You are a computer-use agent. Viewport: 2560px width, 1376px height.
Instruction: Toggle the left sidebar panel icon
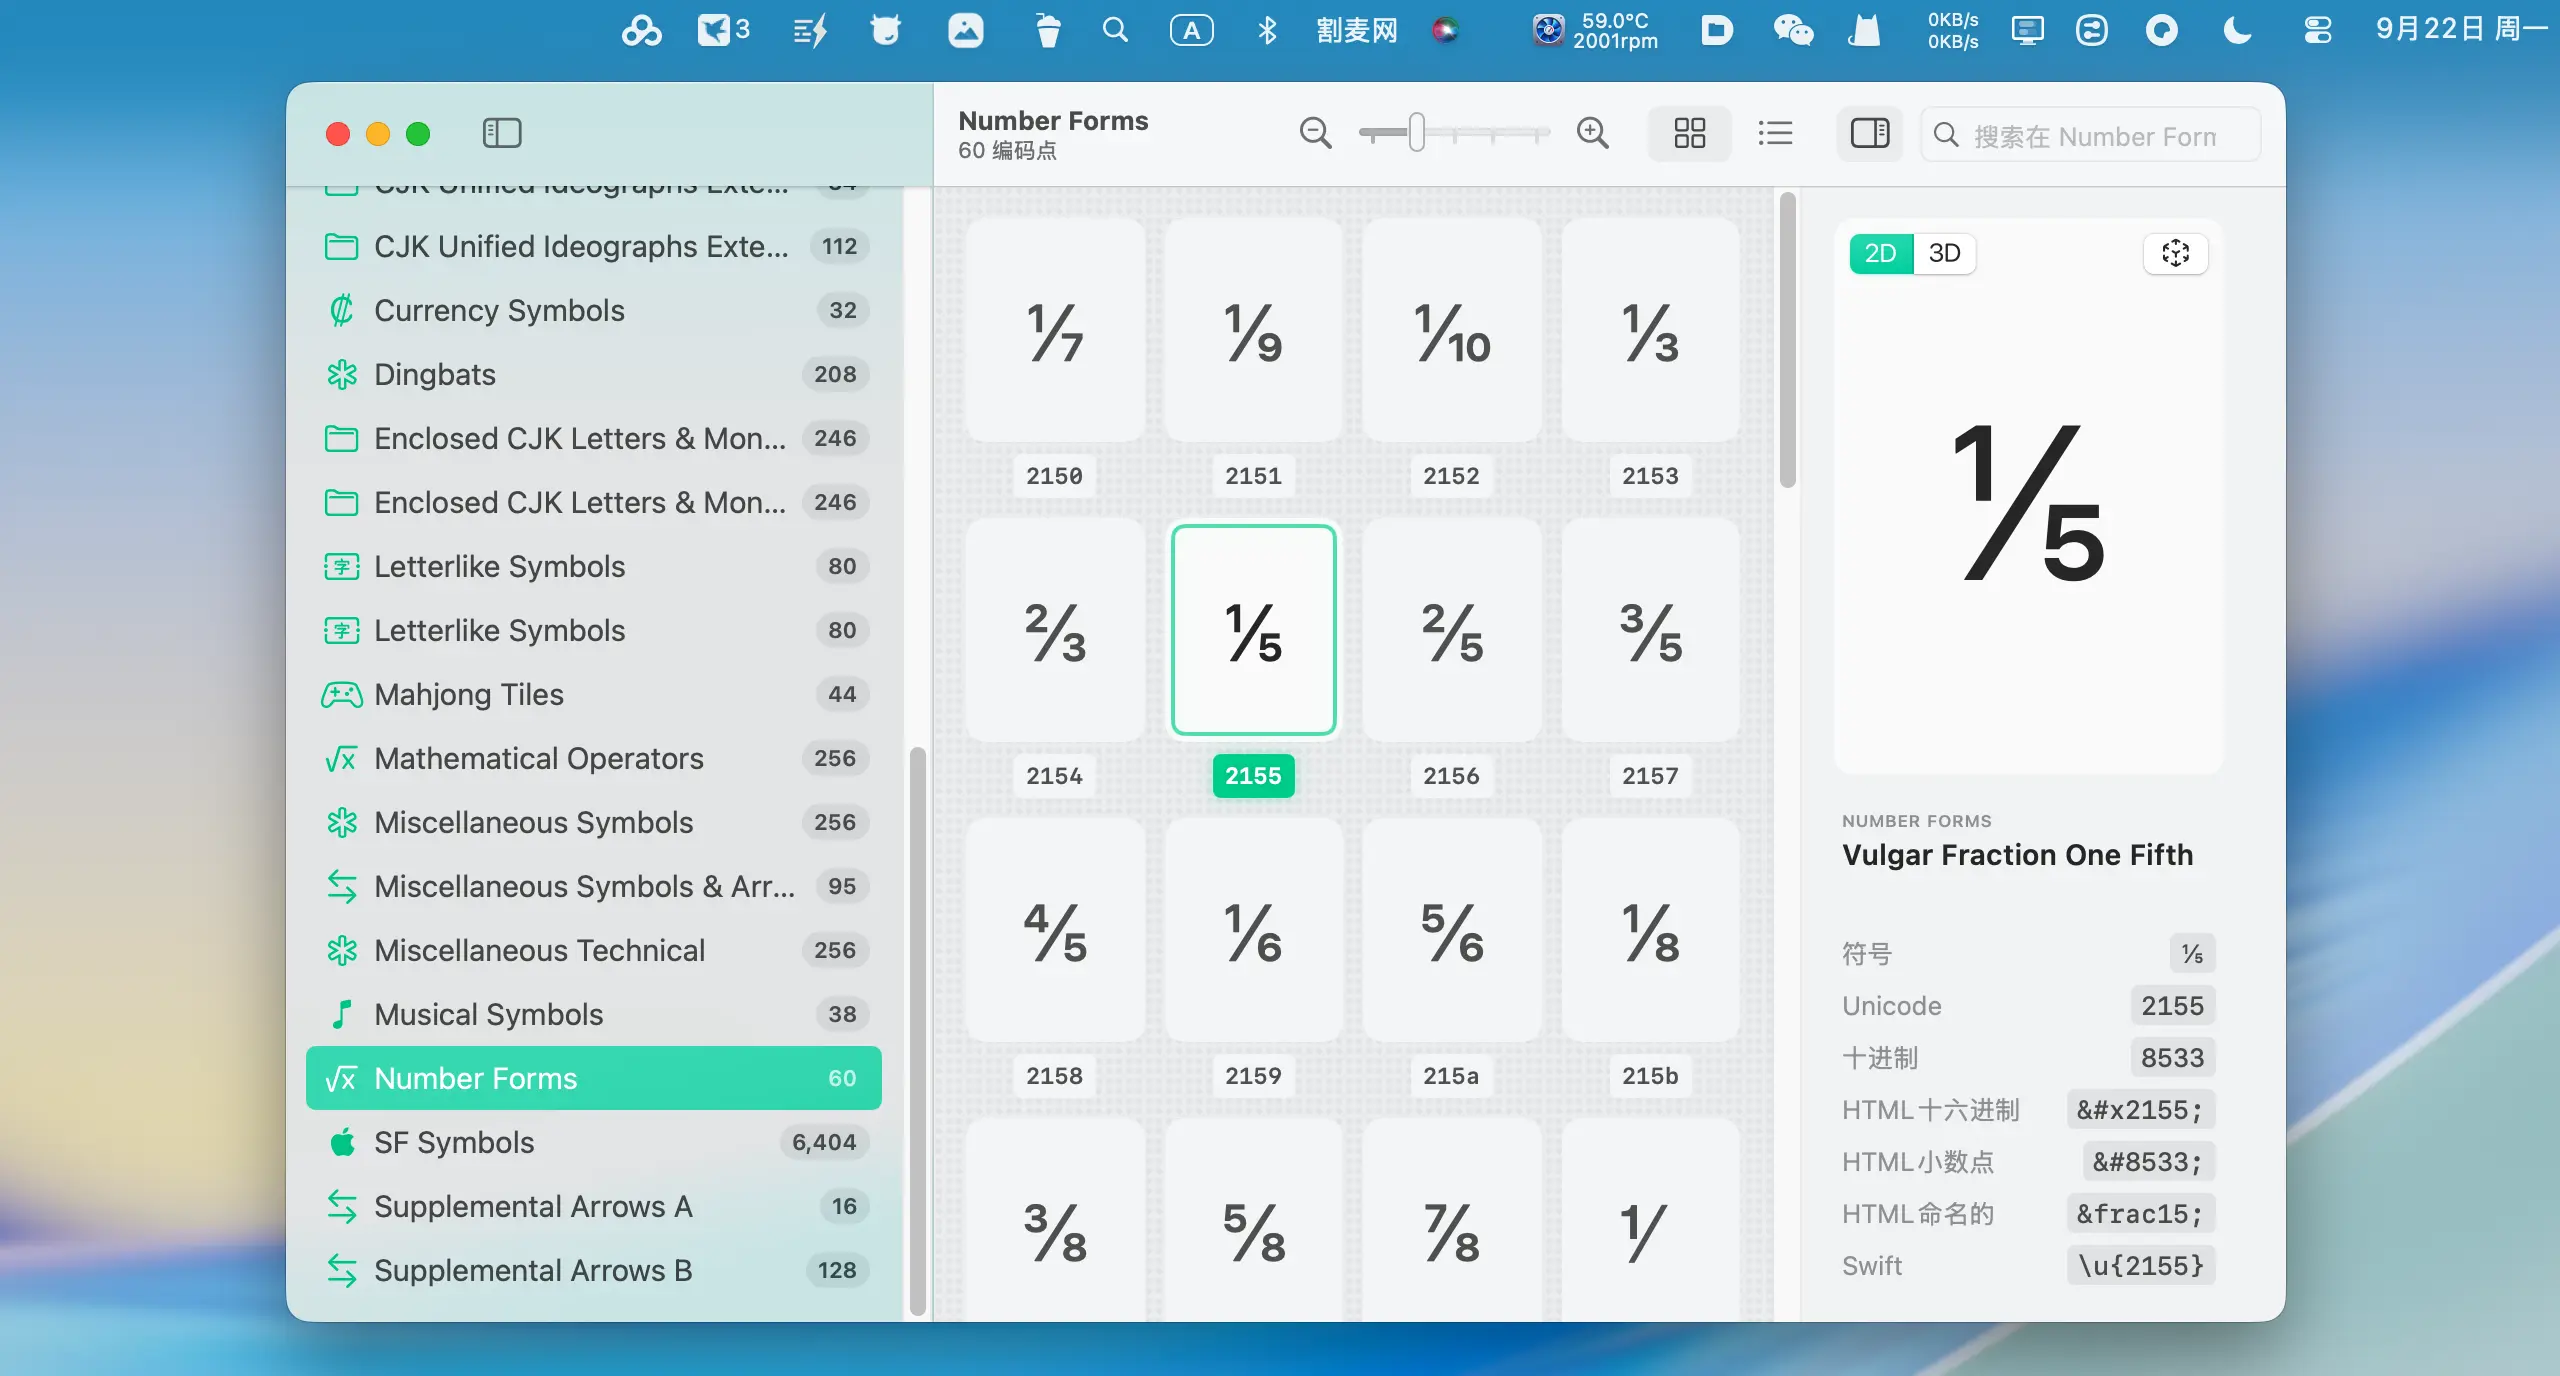tap(501, 133)
